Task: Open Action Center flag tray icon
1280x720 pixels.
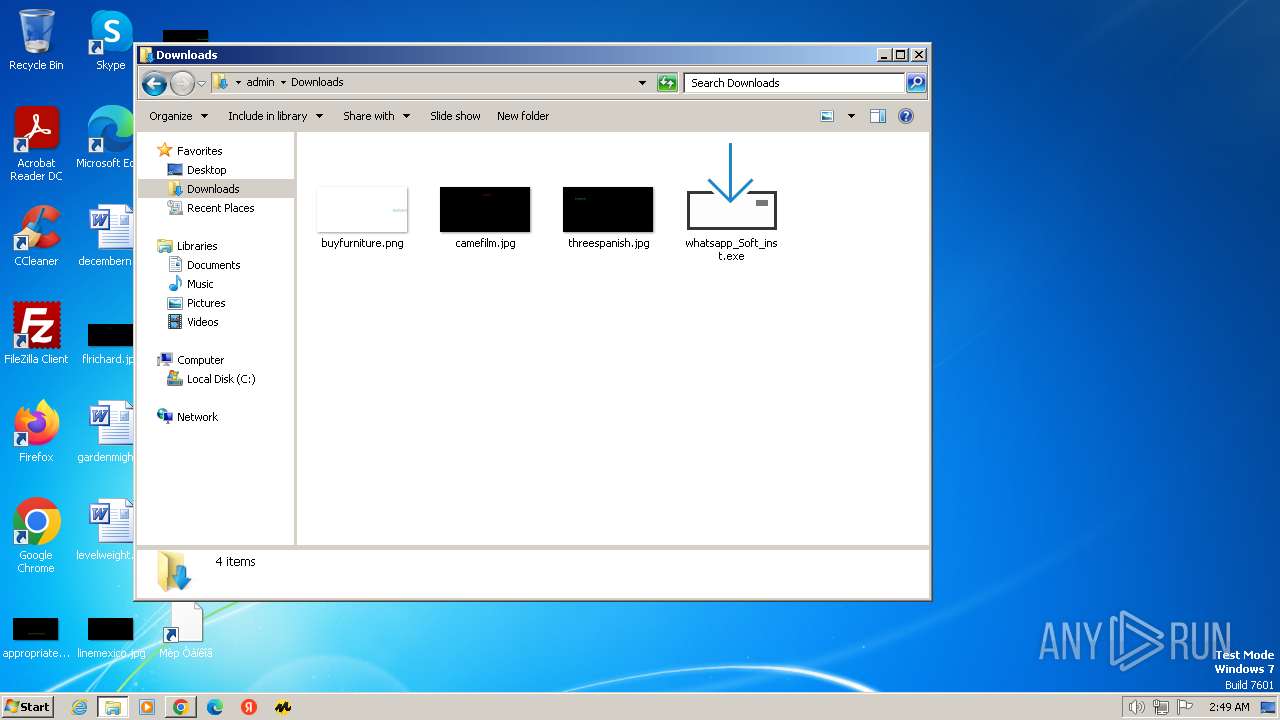Action: click(1185, 707)
